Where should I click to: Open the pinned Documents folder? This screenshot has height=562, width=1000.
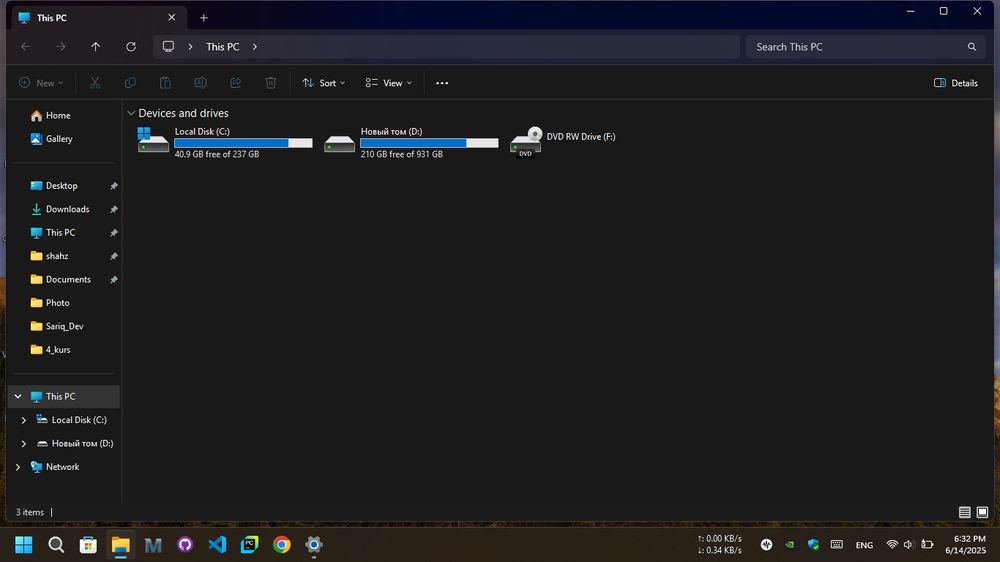[x=61, y=279]
